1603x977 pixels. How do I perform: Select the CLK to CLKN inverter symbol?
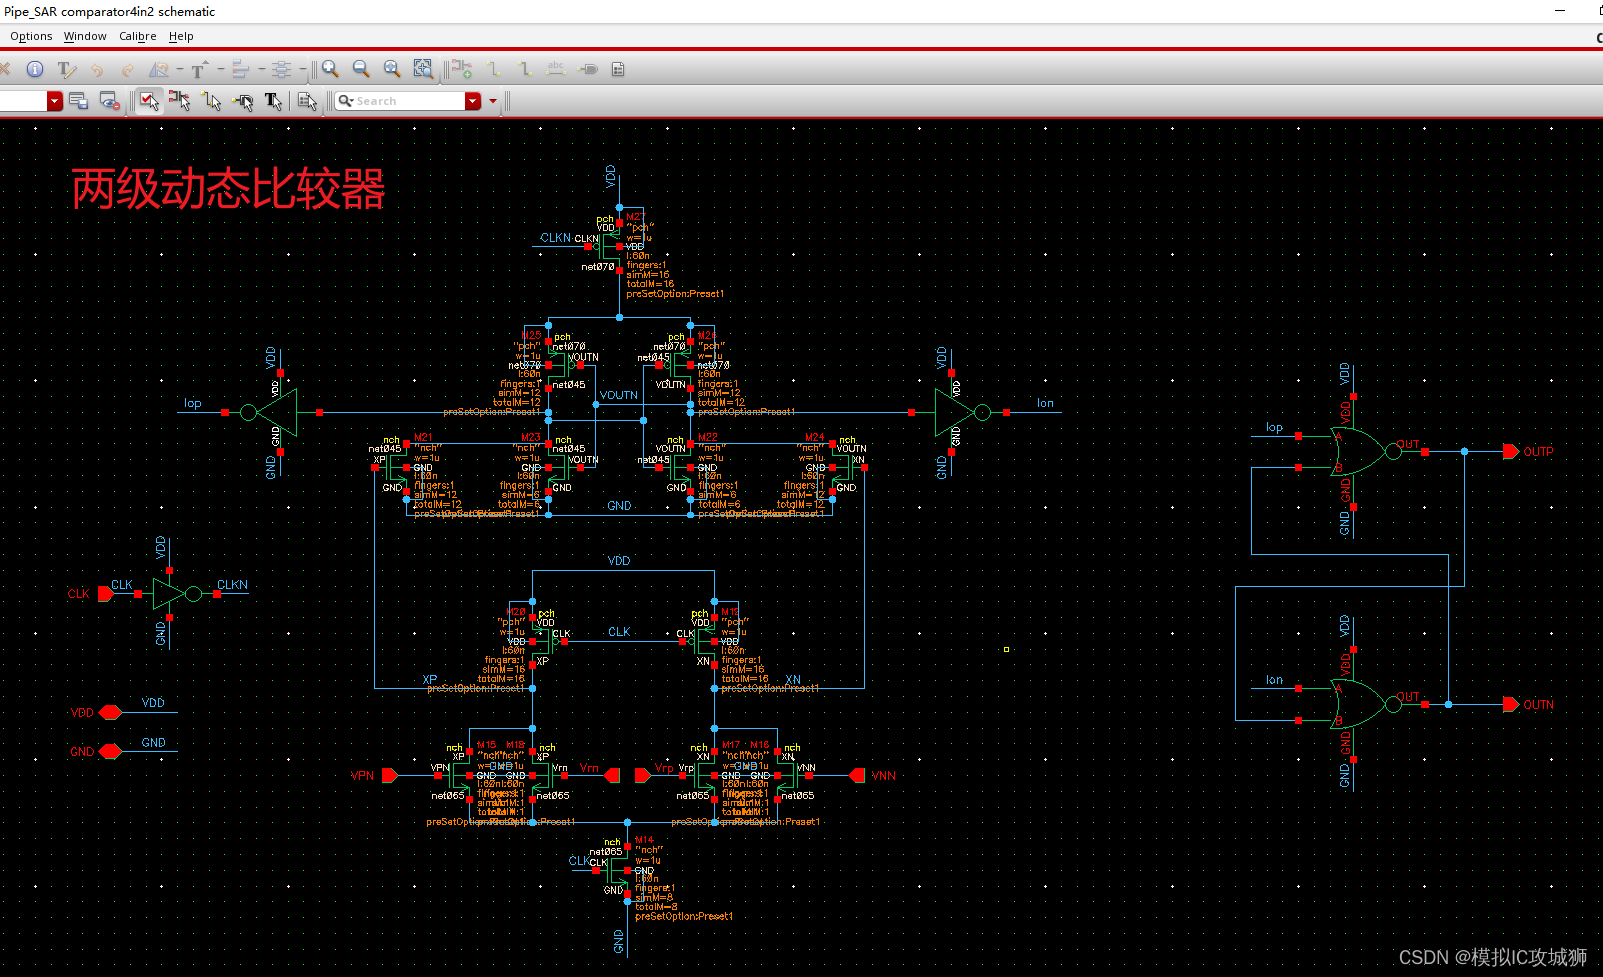175,594
